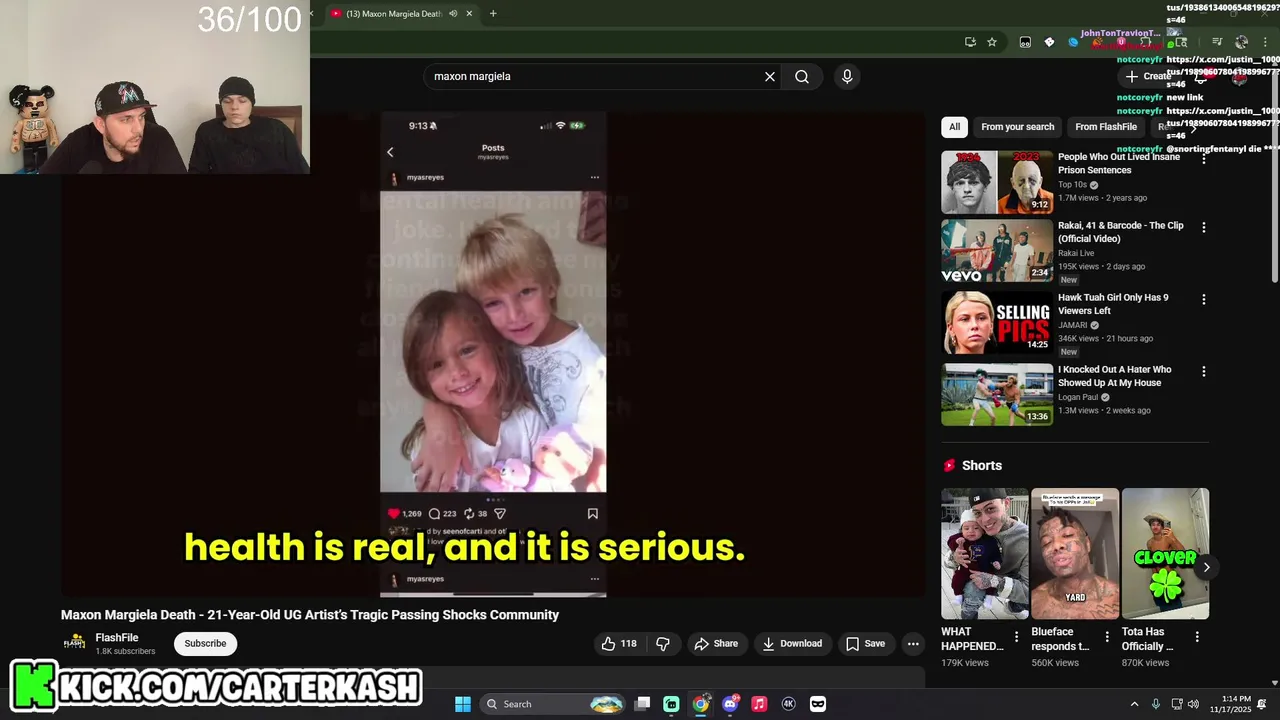Screen dimensions: 1280x720
Task: Like the video with 118 likes
Action: [x=619, y=644]
